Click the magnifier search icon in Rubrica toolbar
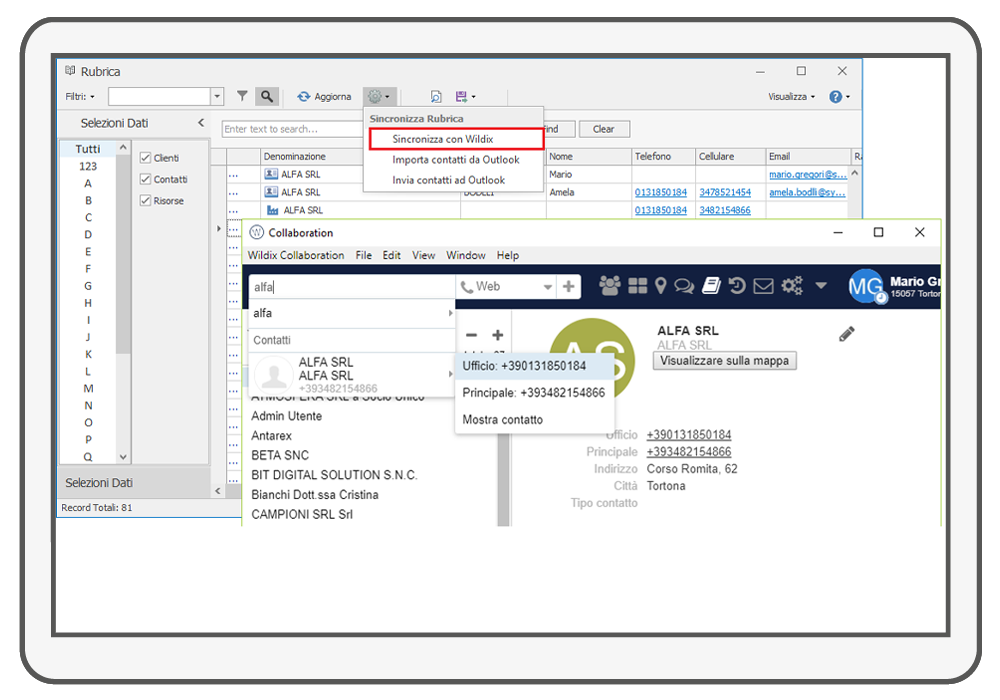1000x700 pixels. (267, 97)
